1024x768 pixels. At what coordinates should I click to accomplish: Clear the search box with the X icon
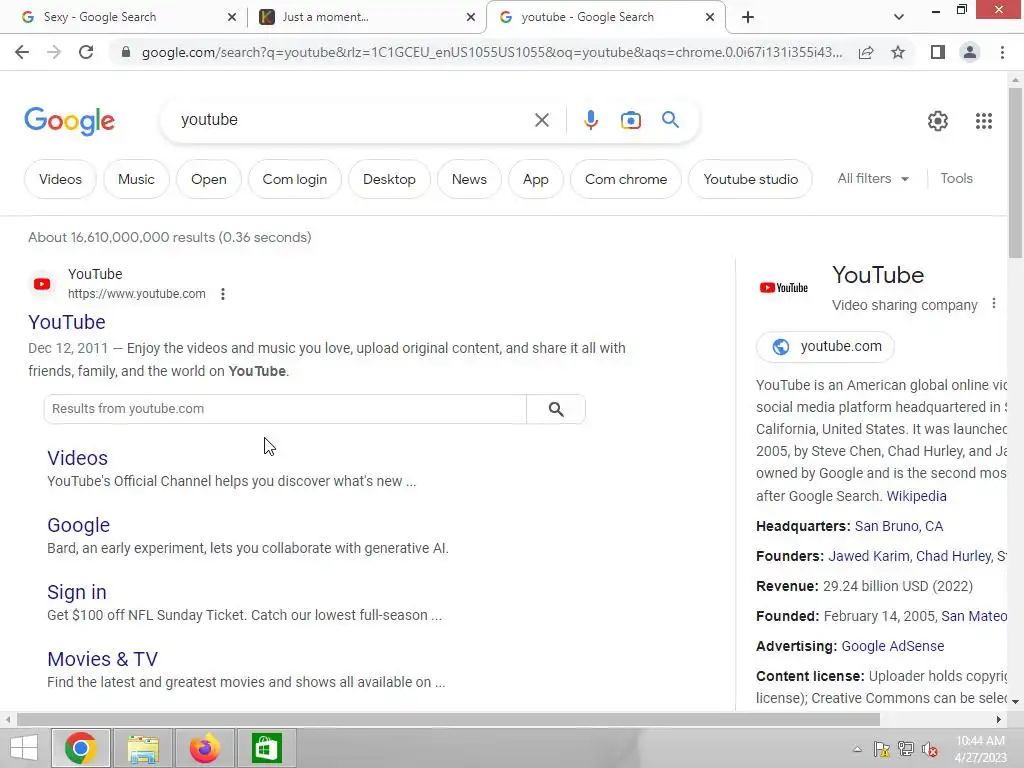point(541,120)
